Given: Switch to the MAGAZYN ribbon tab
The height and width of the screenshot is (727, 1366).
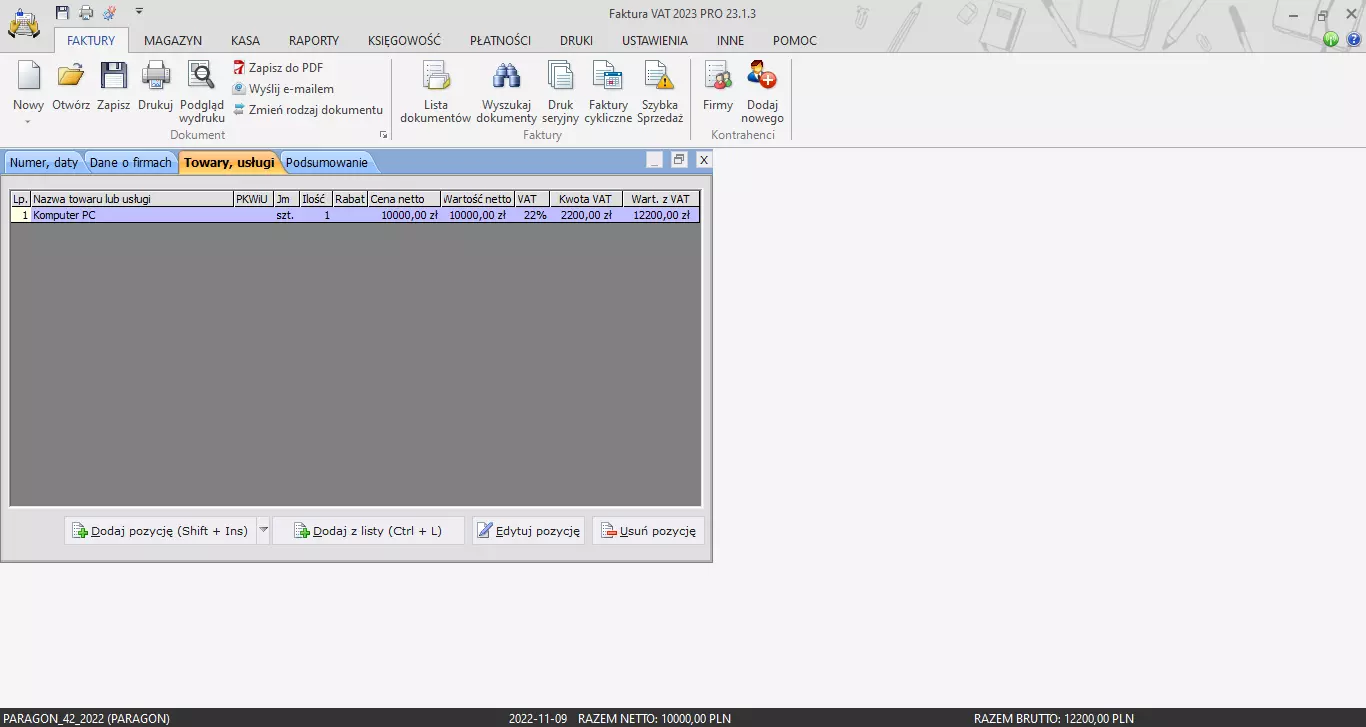Looking at the screenshot, I should point(172,41).
